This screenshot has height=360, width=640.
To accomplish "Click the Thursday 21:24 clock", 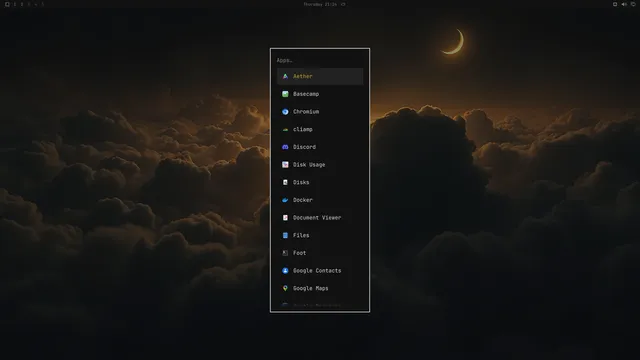I will (320, 4).
